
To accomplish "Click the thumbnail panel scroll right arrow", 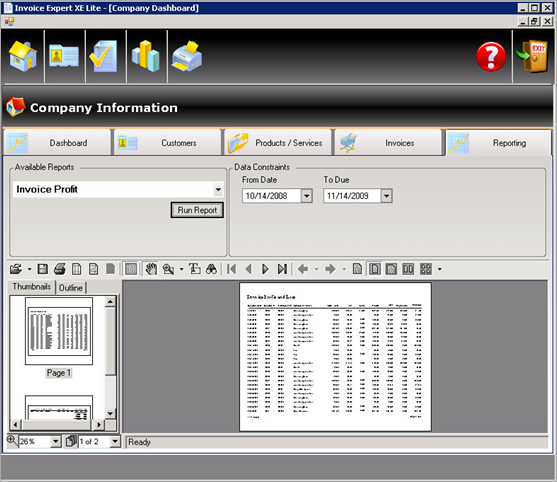I will pos(99,424).
